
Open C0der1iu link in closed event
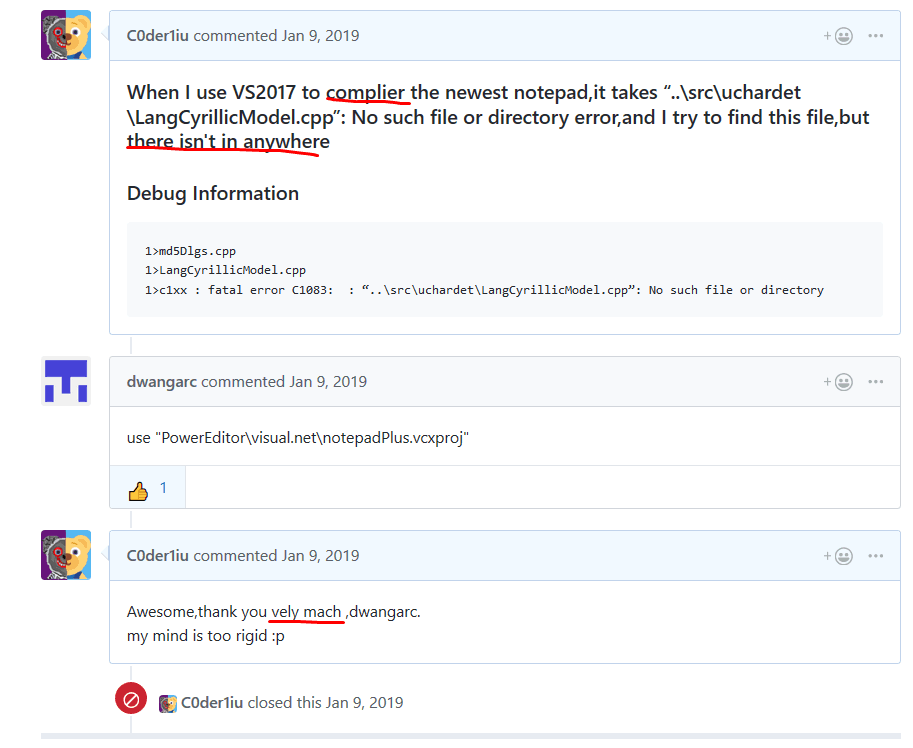tap(212, 703)
